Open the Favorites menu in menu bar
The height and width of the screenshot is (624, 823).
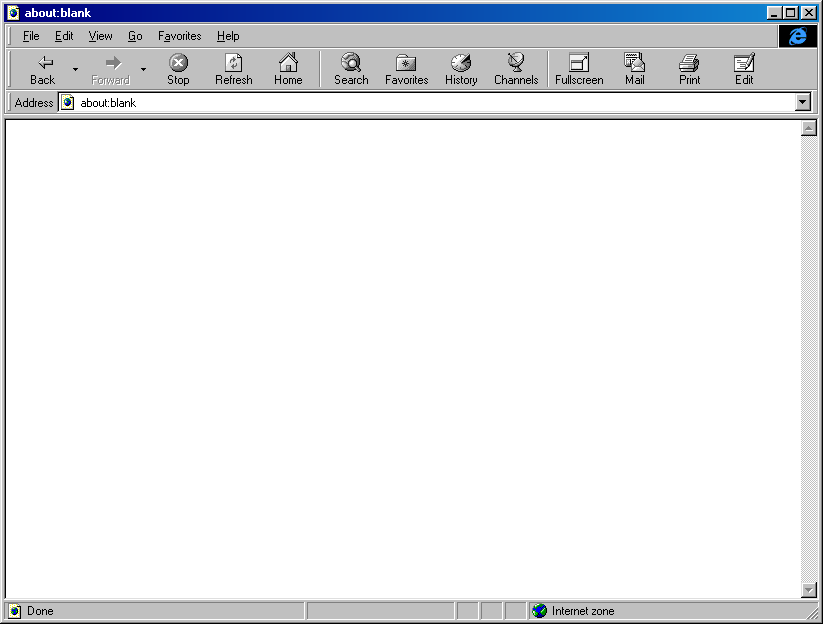180,36
